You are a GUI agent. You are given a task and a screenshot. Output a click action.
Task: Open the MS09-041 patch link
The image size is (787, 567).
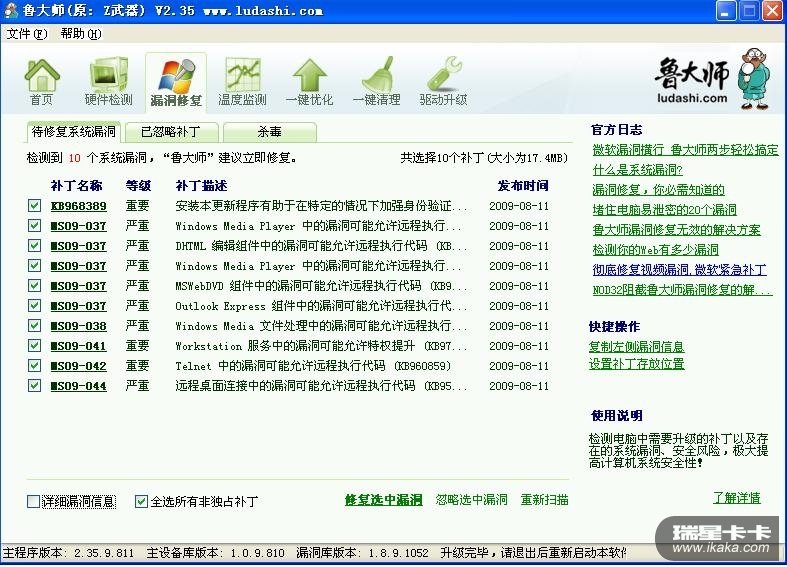tap(79, 346)
